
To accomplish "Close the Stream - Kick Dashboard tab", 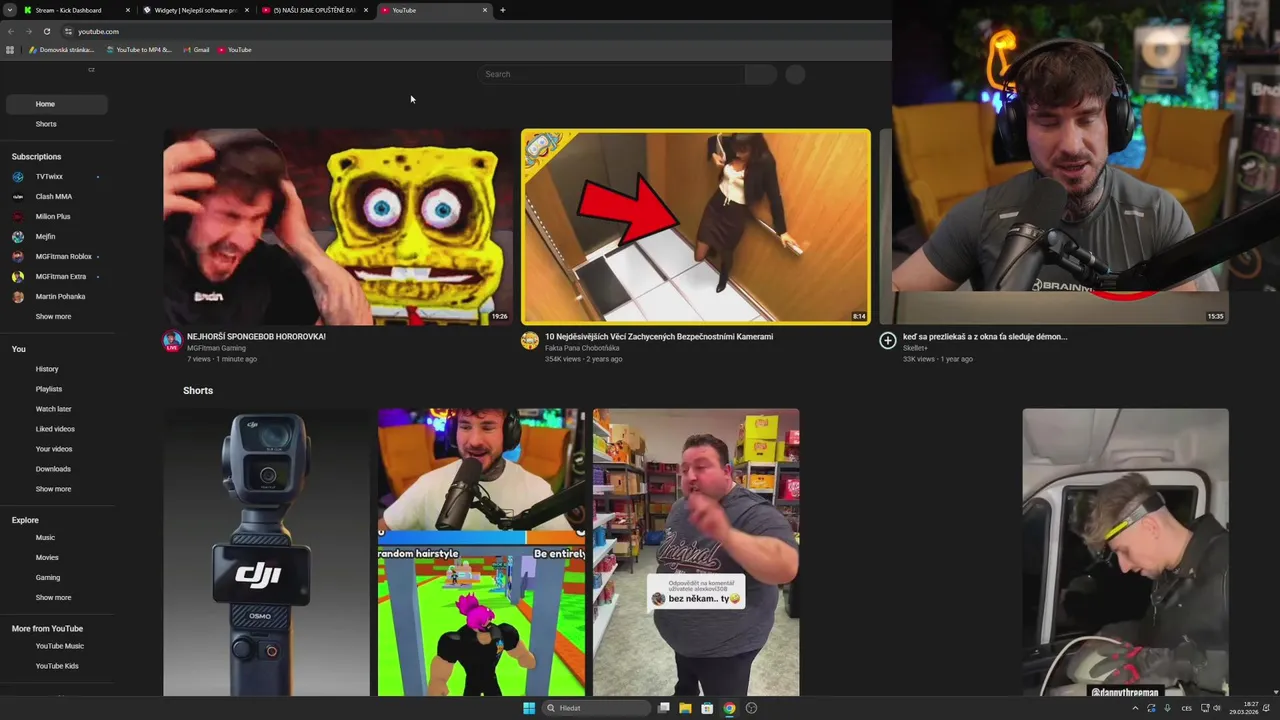I will pos(127,10).
